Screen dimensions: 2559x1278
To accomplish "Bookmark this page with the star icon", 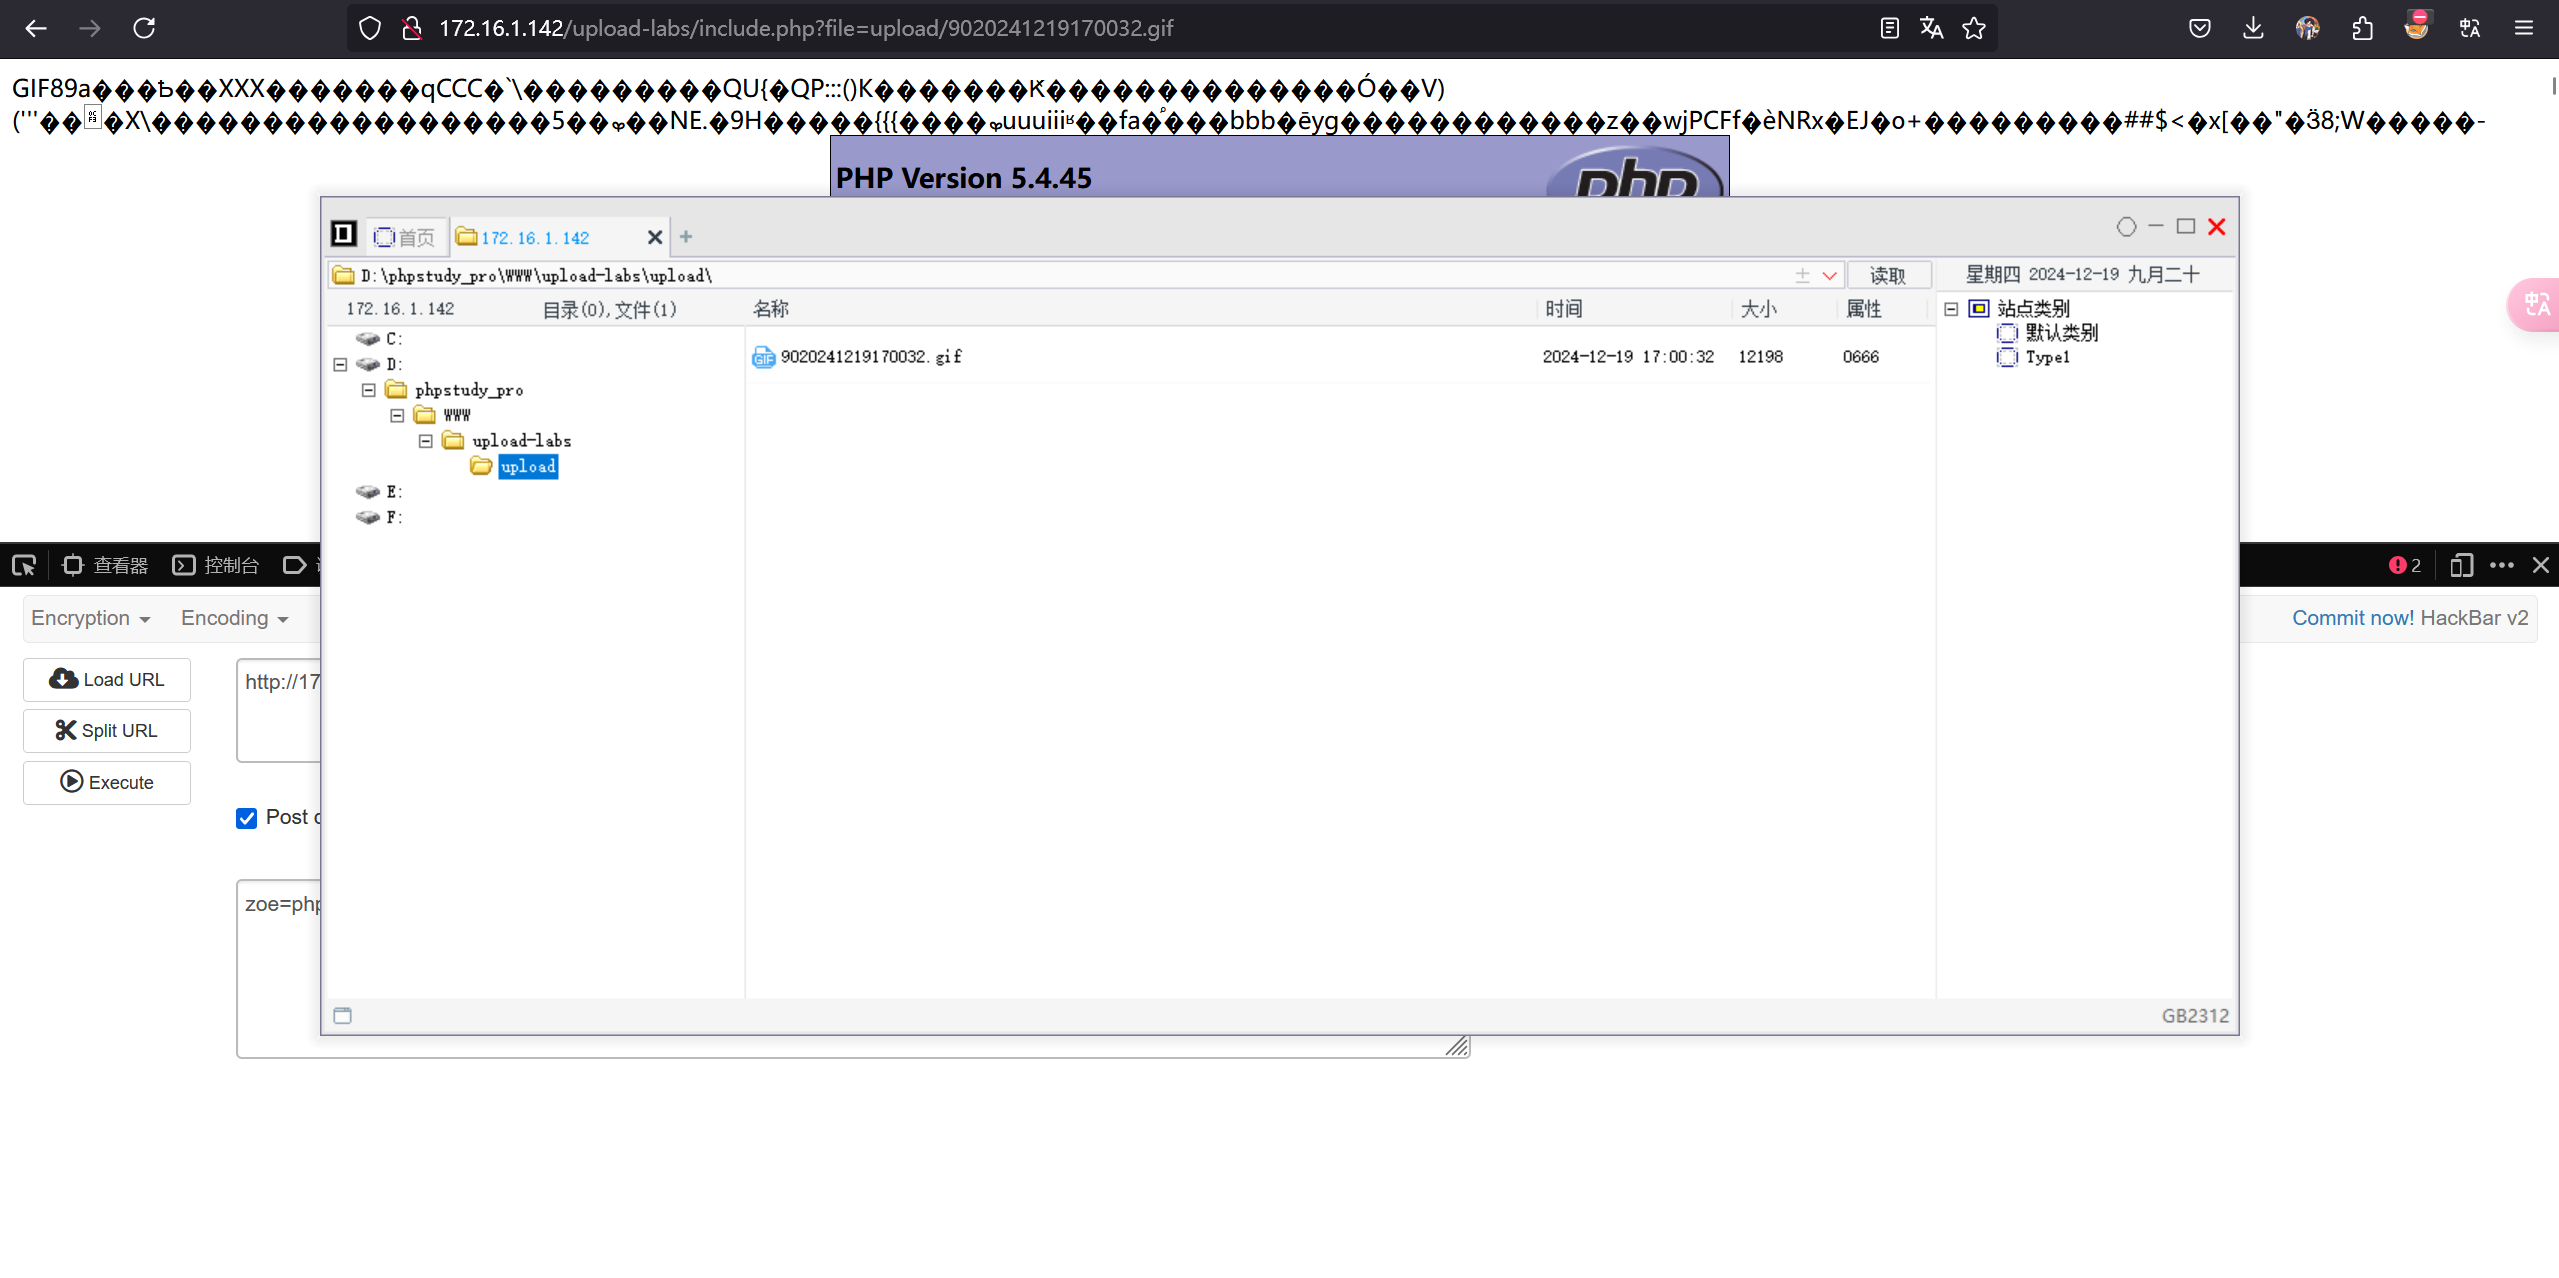I will (x=1974, y=28).
